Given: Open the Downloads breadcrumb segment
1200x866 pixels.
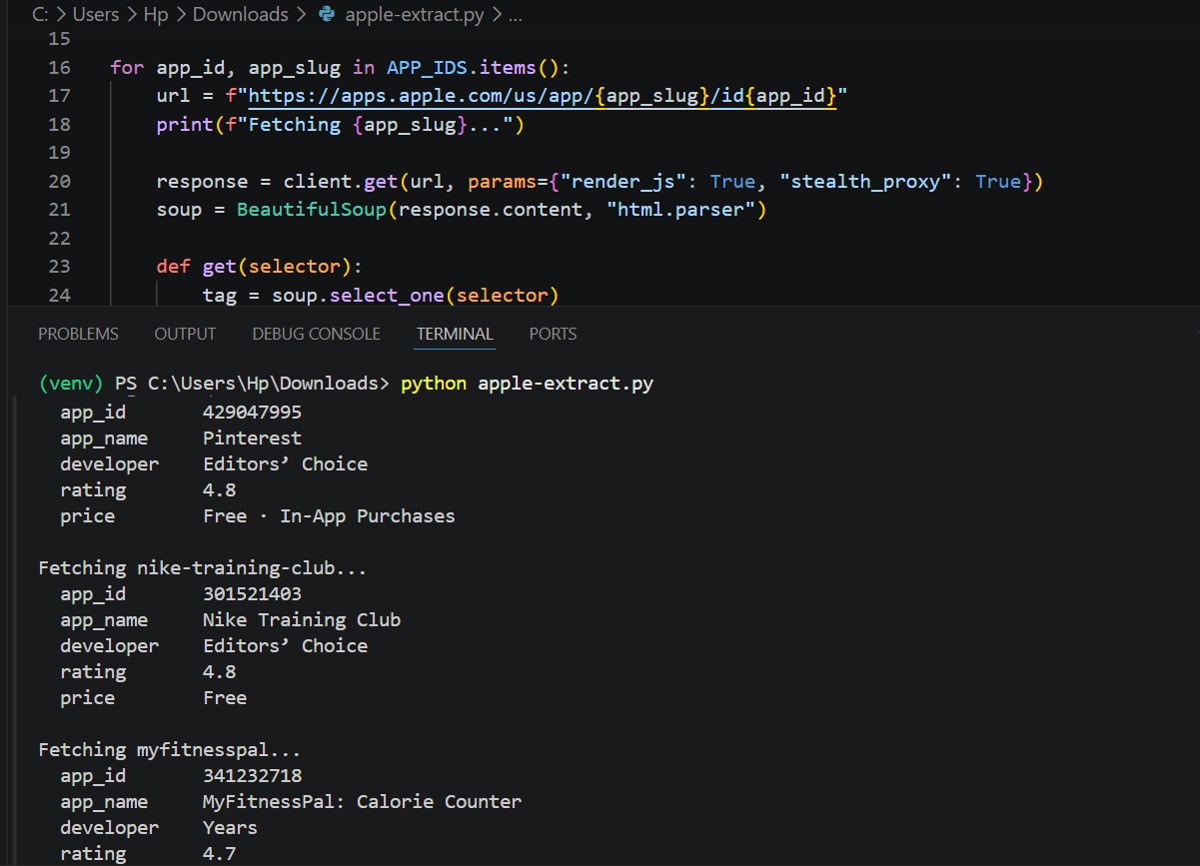Looking at the screenshot, I should [240, 15].
